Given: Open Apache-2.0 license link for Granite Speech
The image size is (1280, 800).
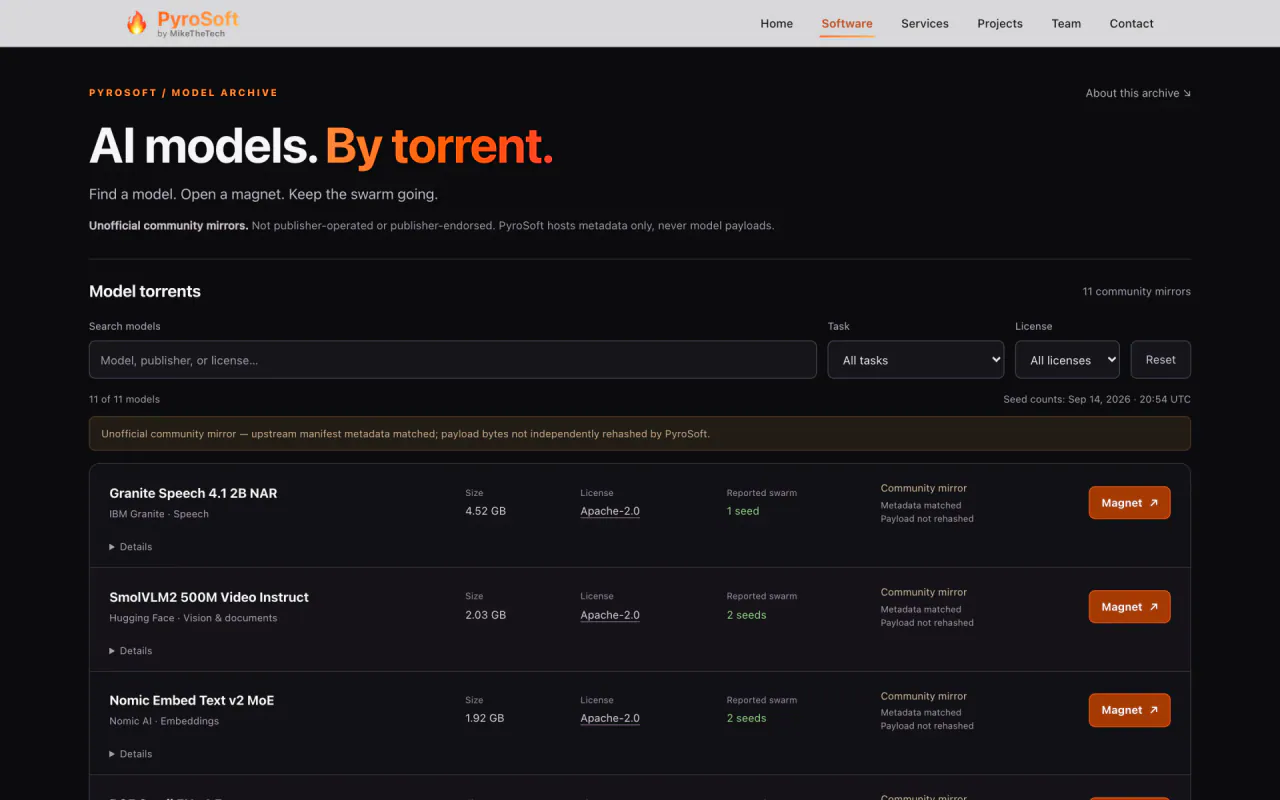Looking at the screenshot, I should tap(610, 511).
